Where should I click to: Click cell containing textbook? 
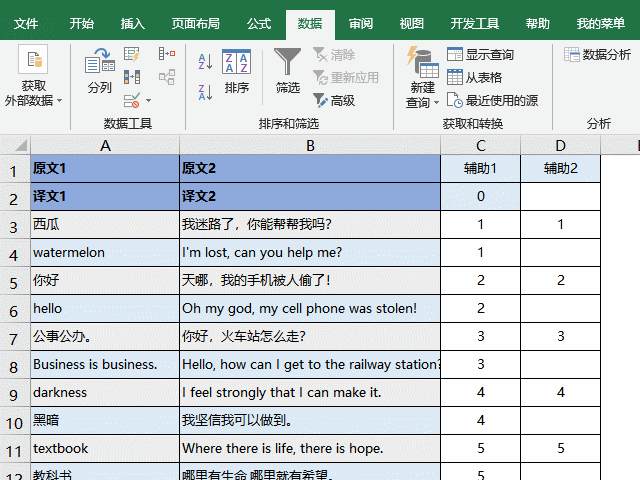coord(105,449)
